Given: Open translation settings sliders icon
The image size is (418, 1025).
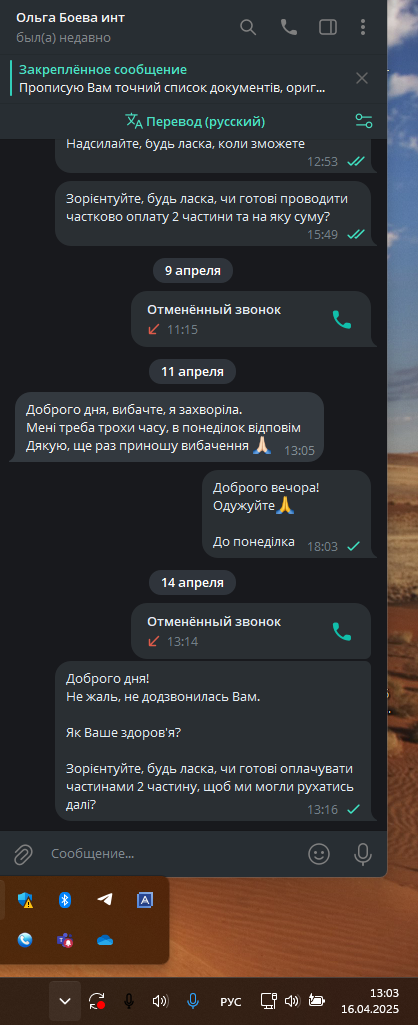Looking at the screenshot, I should (x=364, y=121).
